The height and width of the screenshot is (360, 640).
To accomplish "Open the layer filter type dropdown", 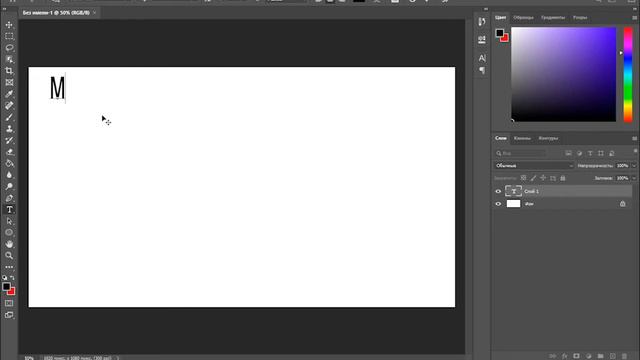I will (520, 153).
